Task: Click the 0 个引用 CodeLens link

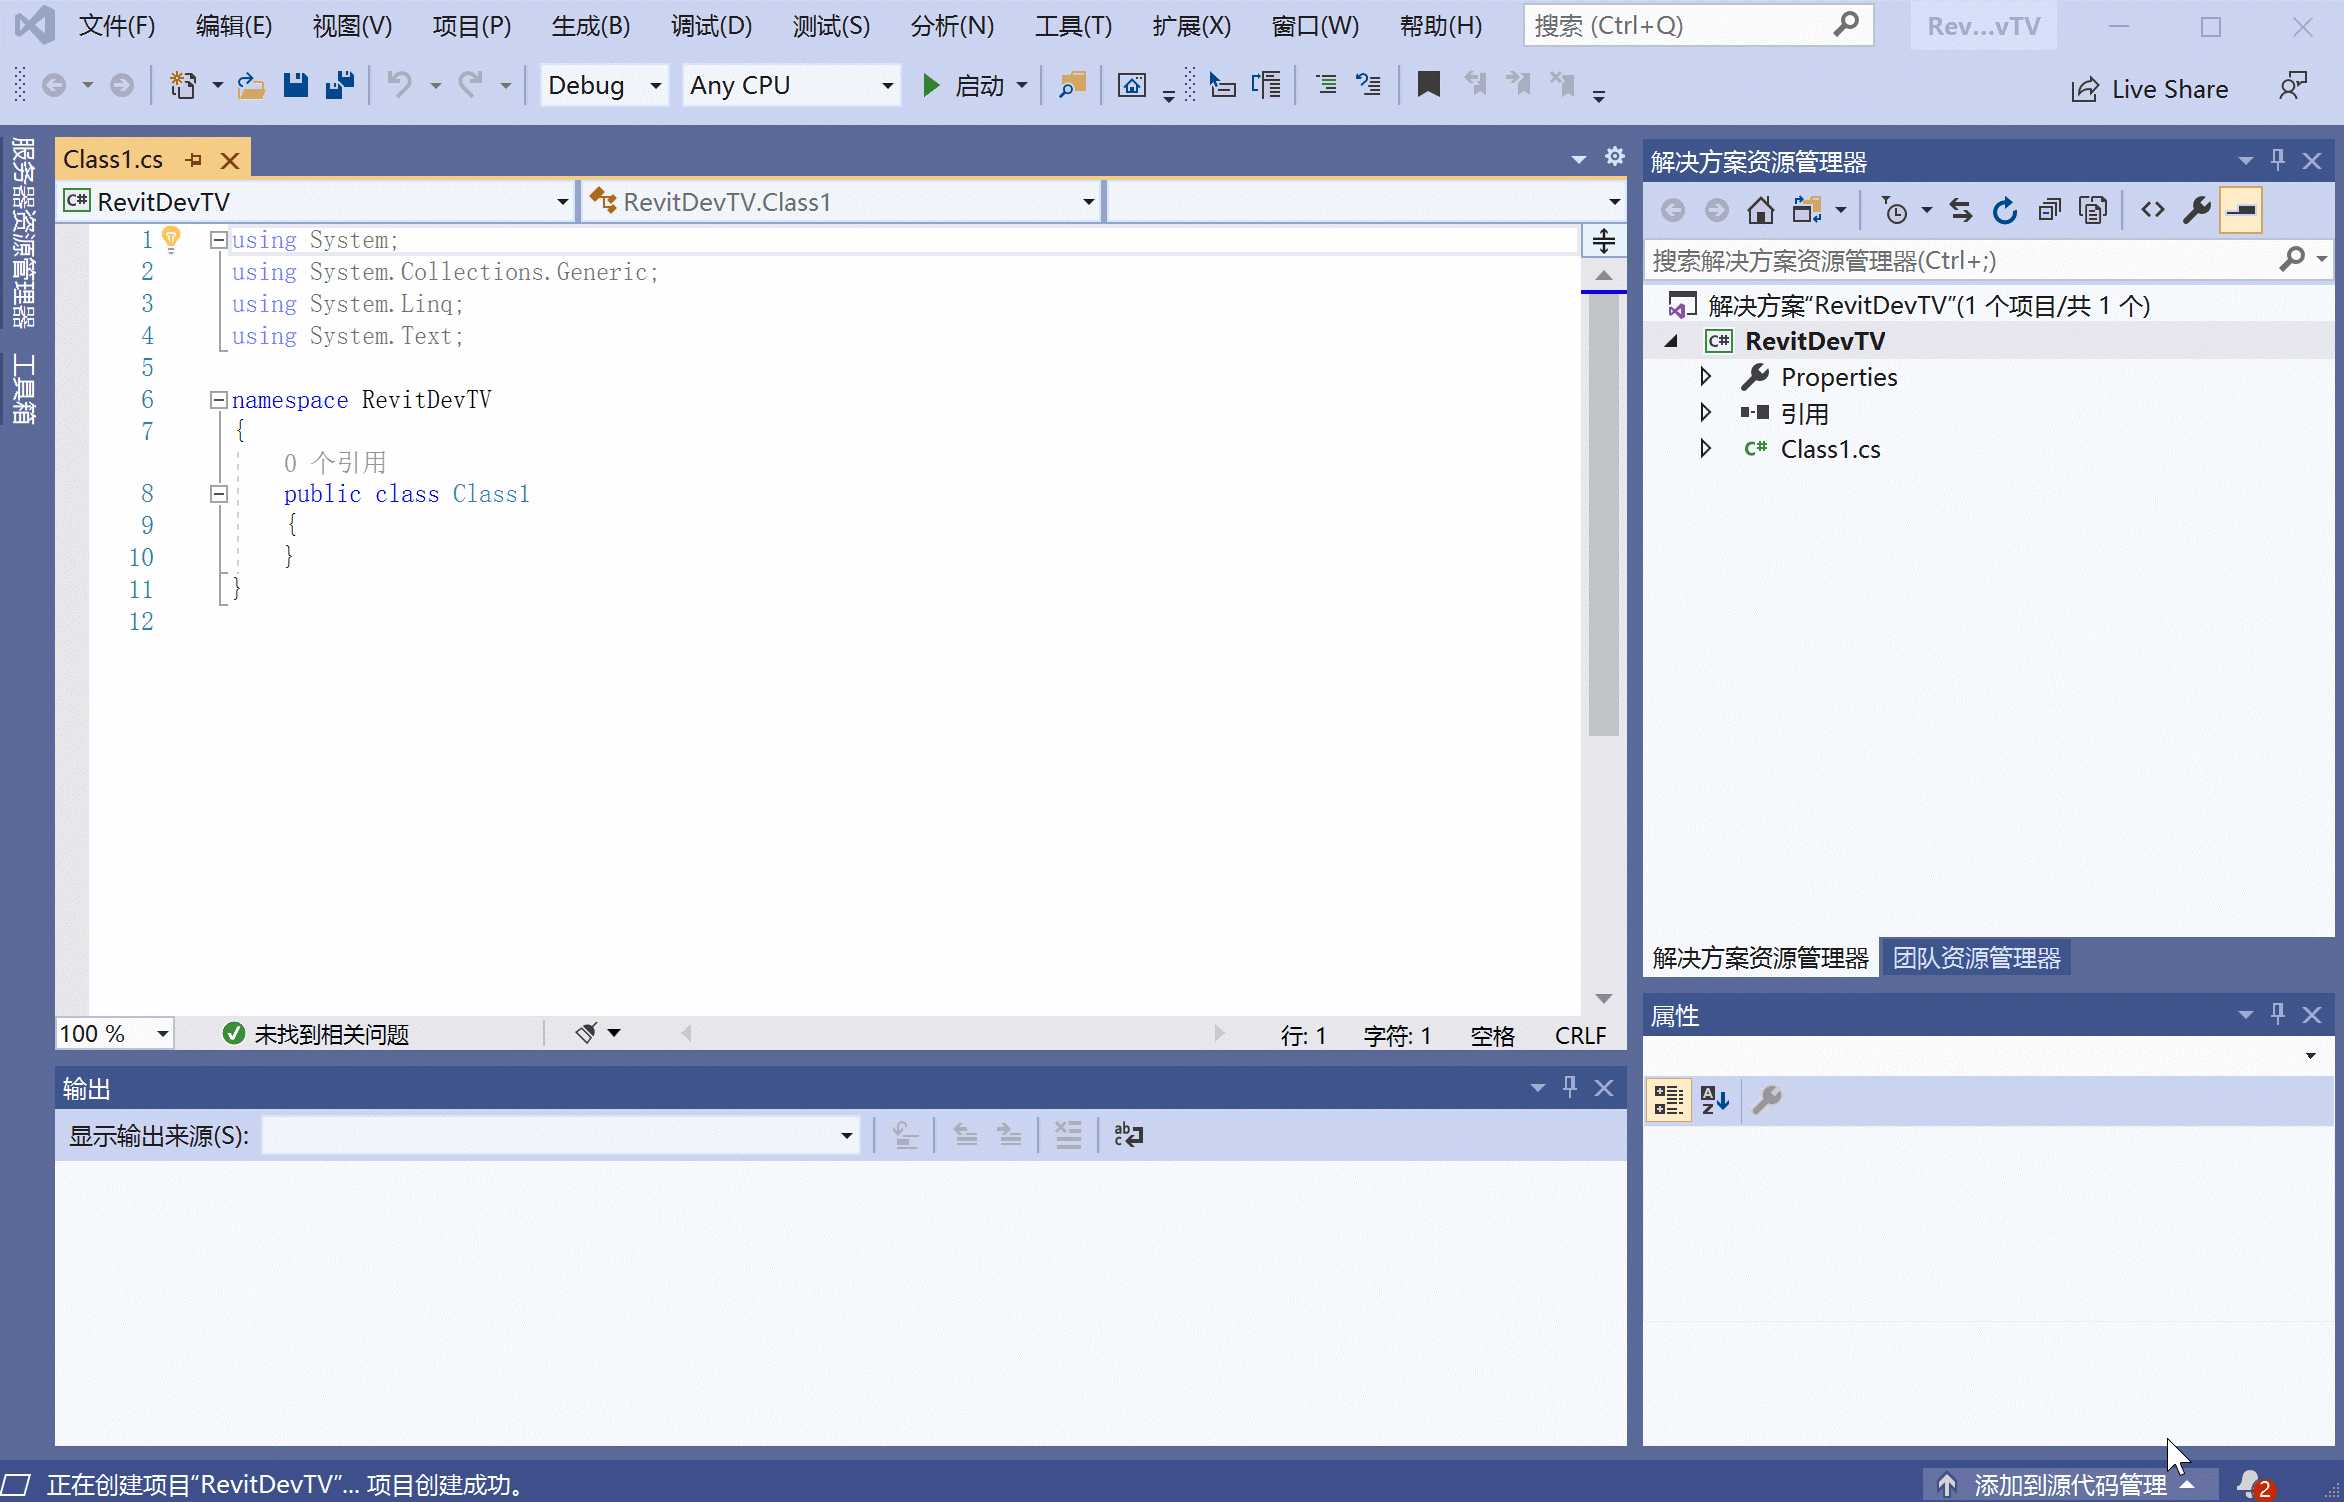Action: [335, 463]
